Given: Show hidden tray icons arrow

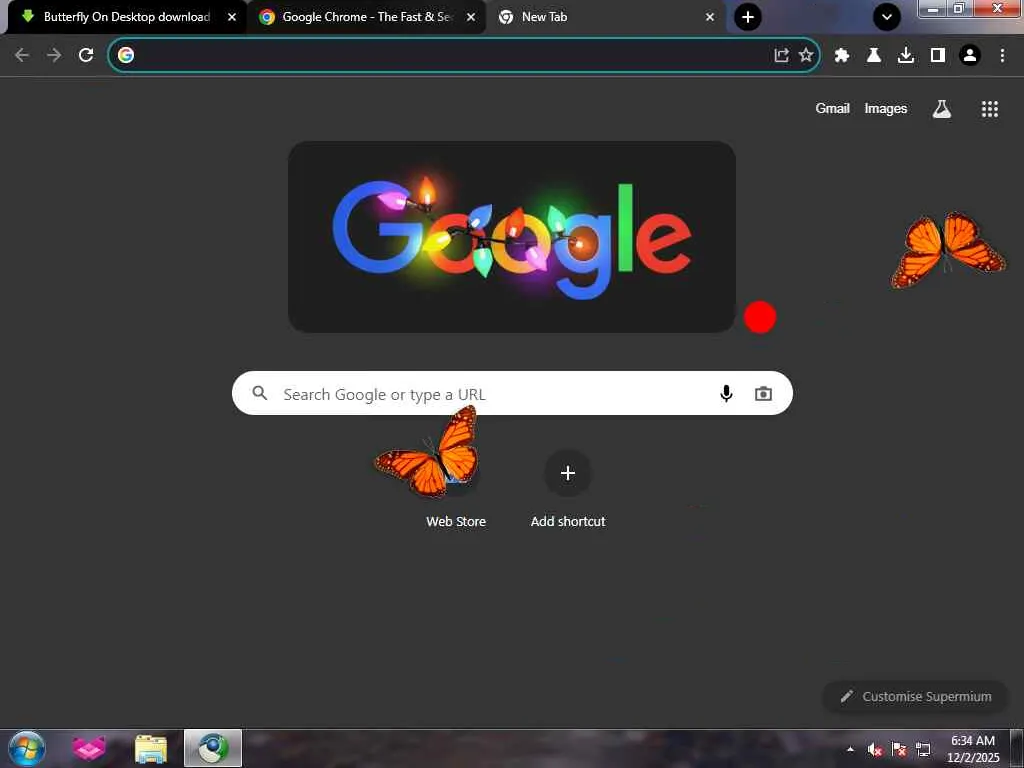Looking at the screenshot, I should (x=850, y=749).
